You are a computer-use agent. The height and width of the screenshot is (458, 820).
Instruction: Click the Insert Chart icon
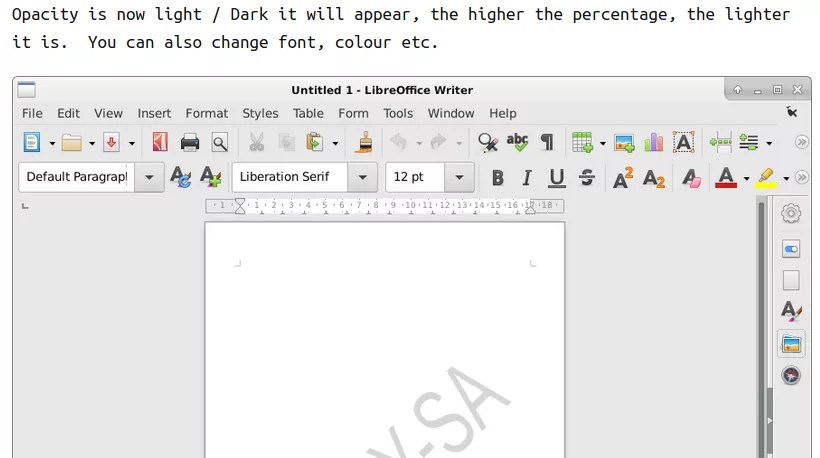coord(654,142)
